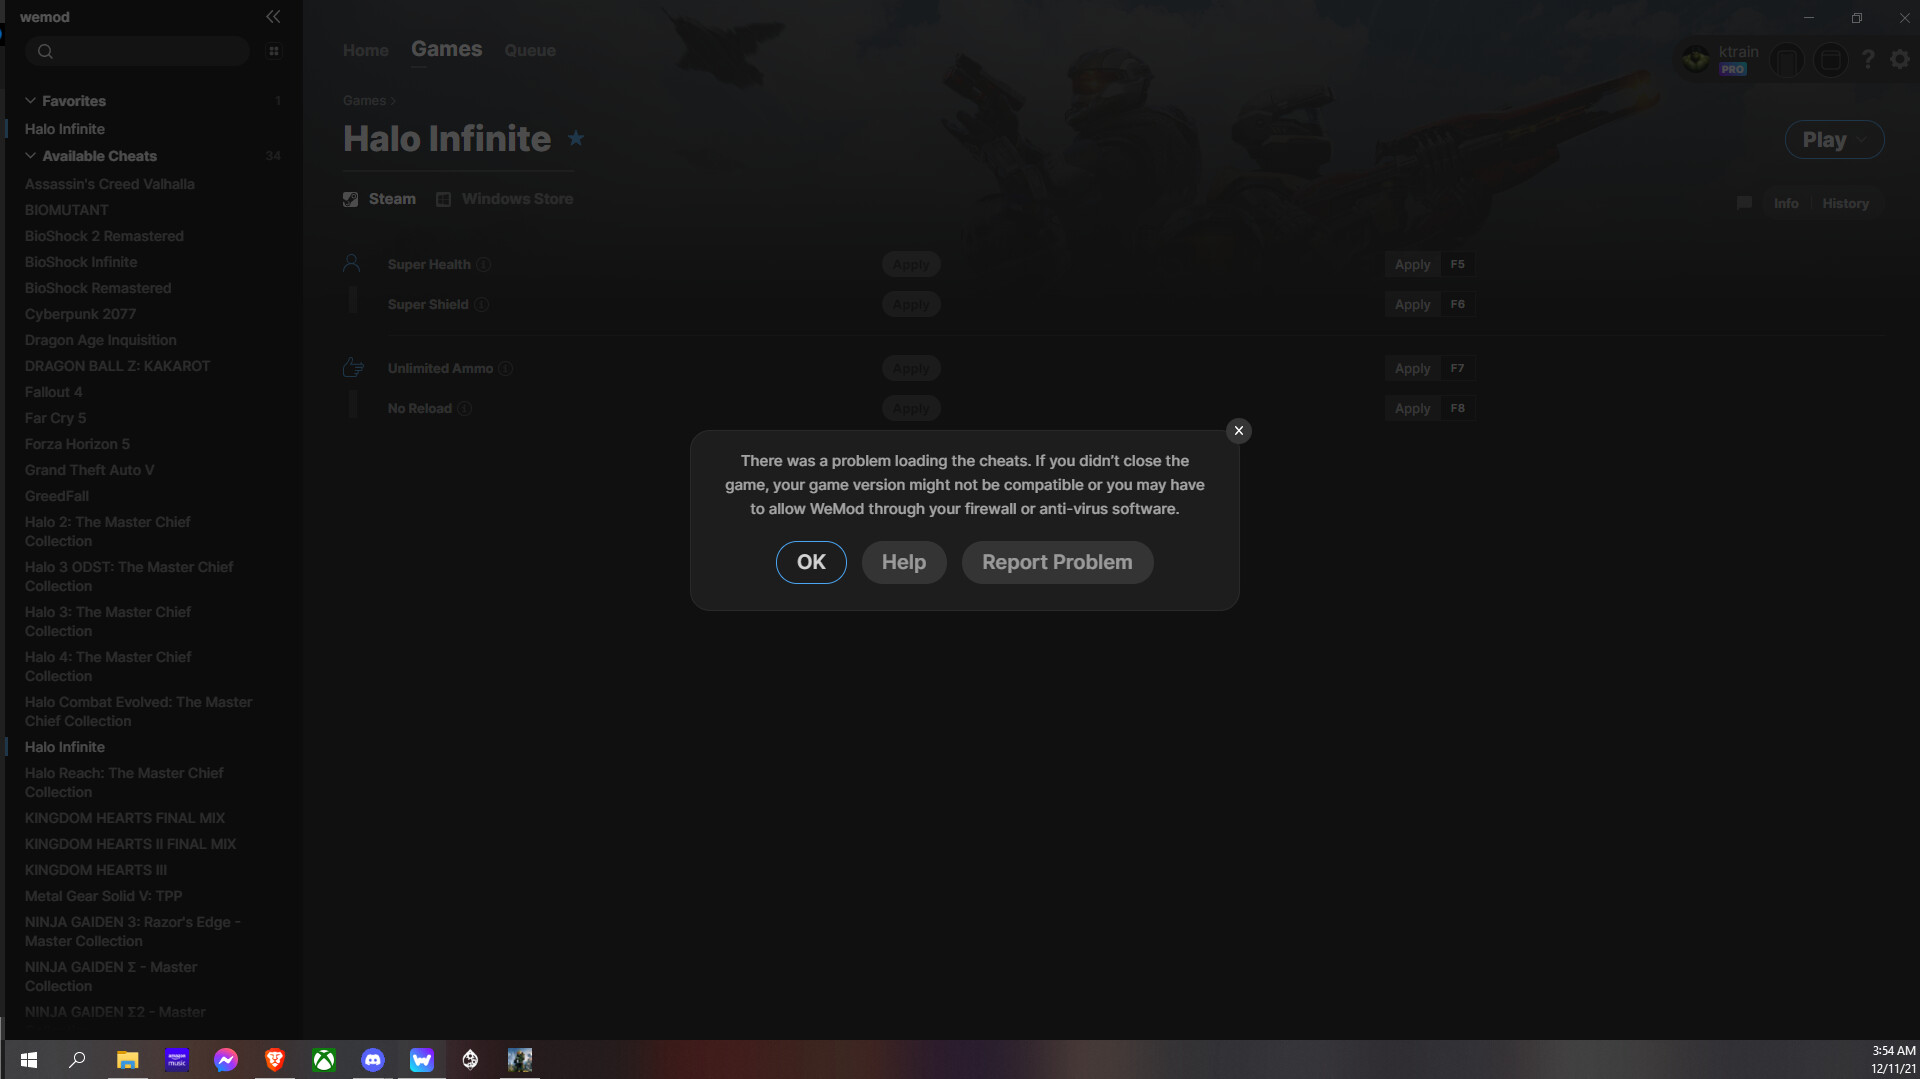
Task: Switch to the Home tab
Action: click(365, 50)
